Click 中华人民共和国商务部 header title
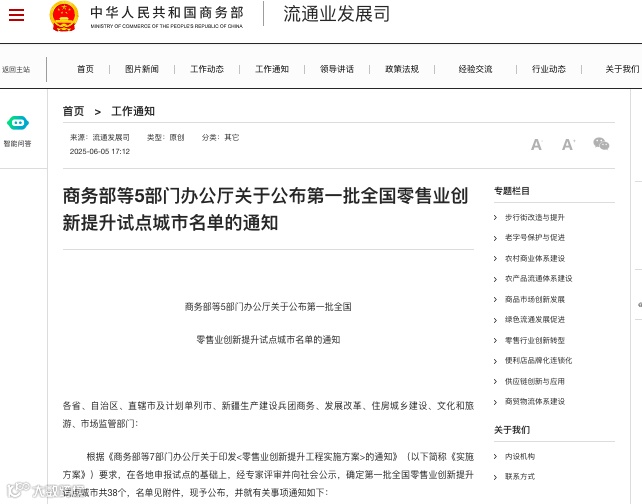The width and height of the screenshot is (642, 504). point(167,13)
